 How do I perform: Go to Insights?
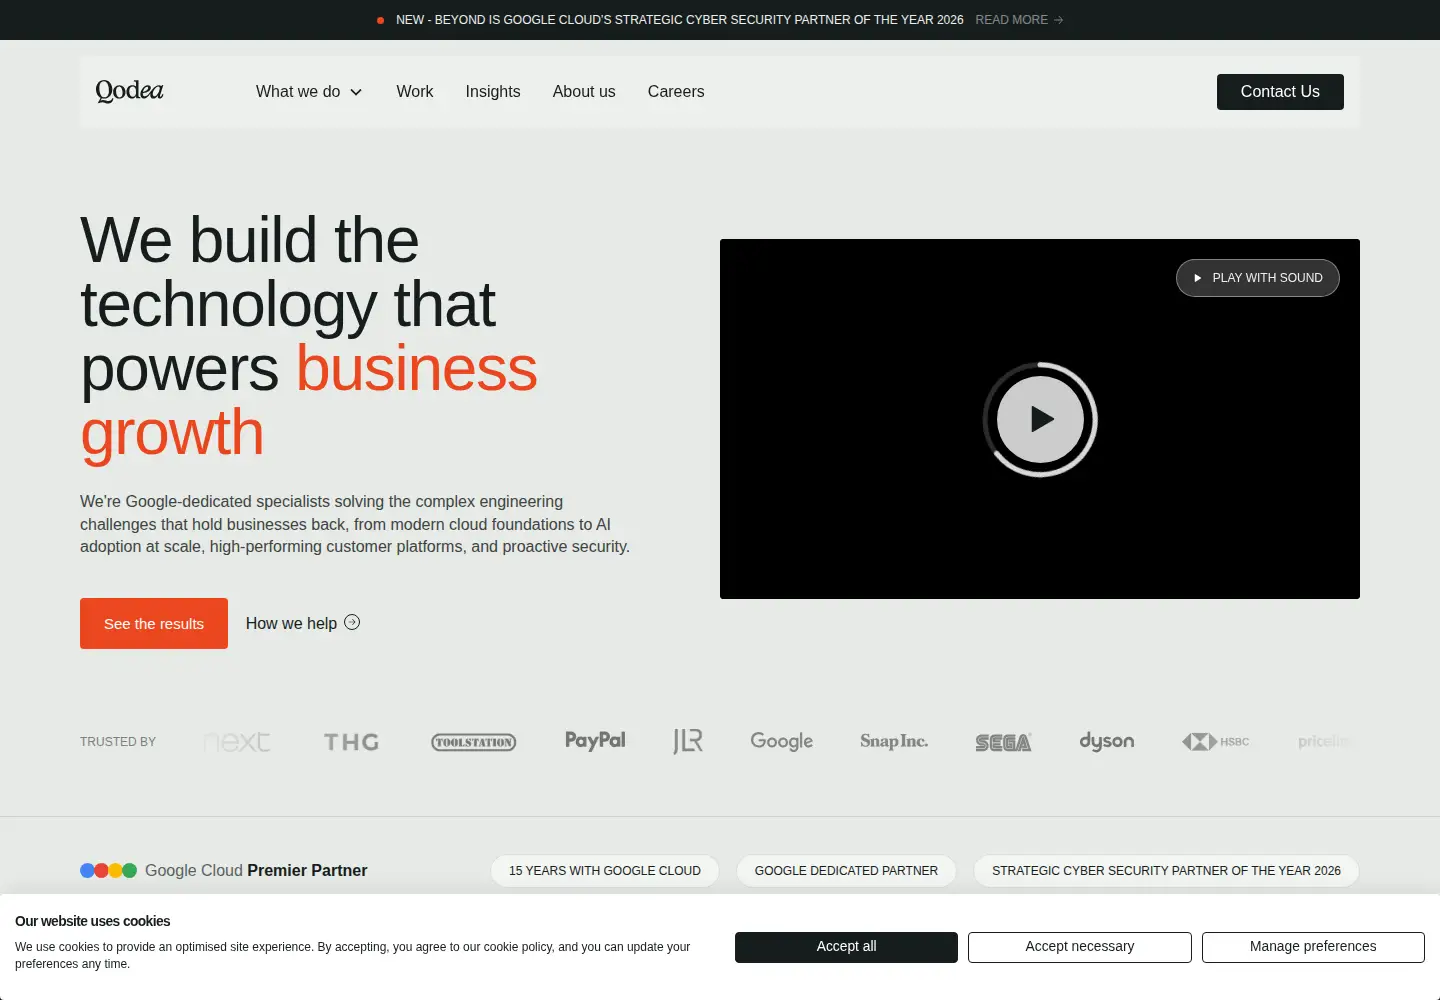point(493,92)
